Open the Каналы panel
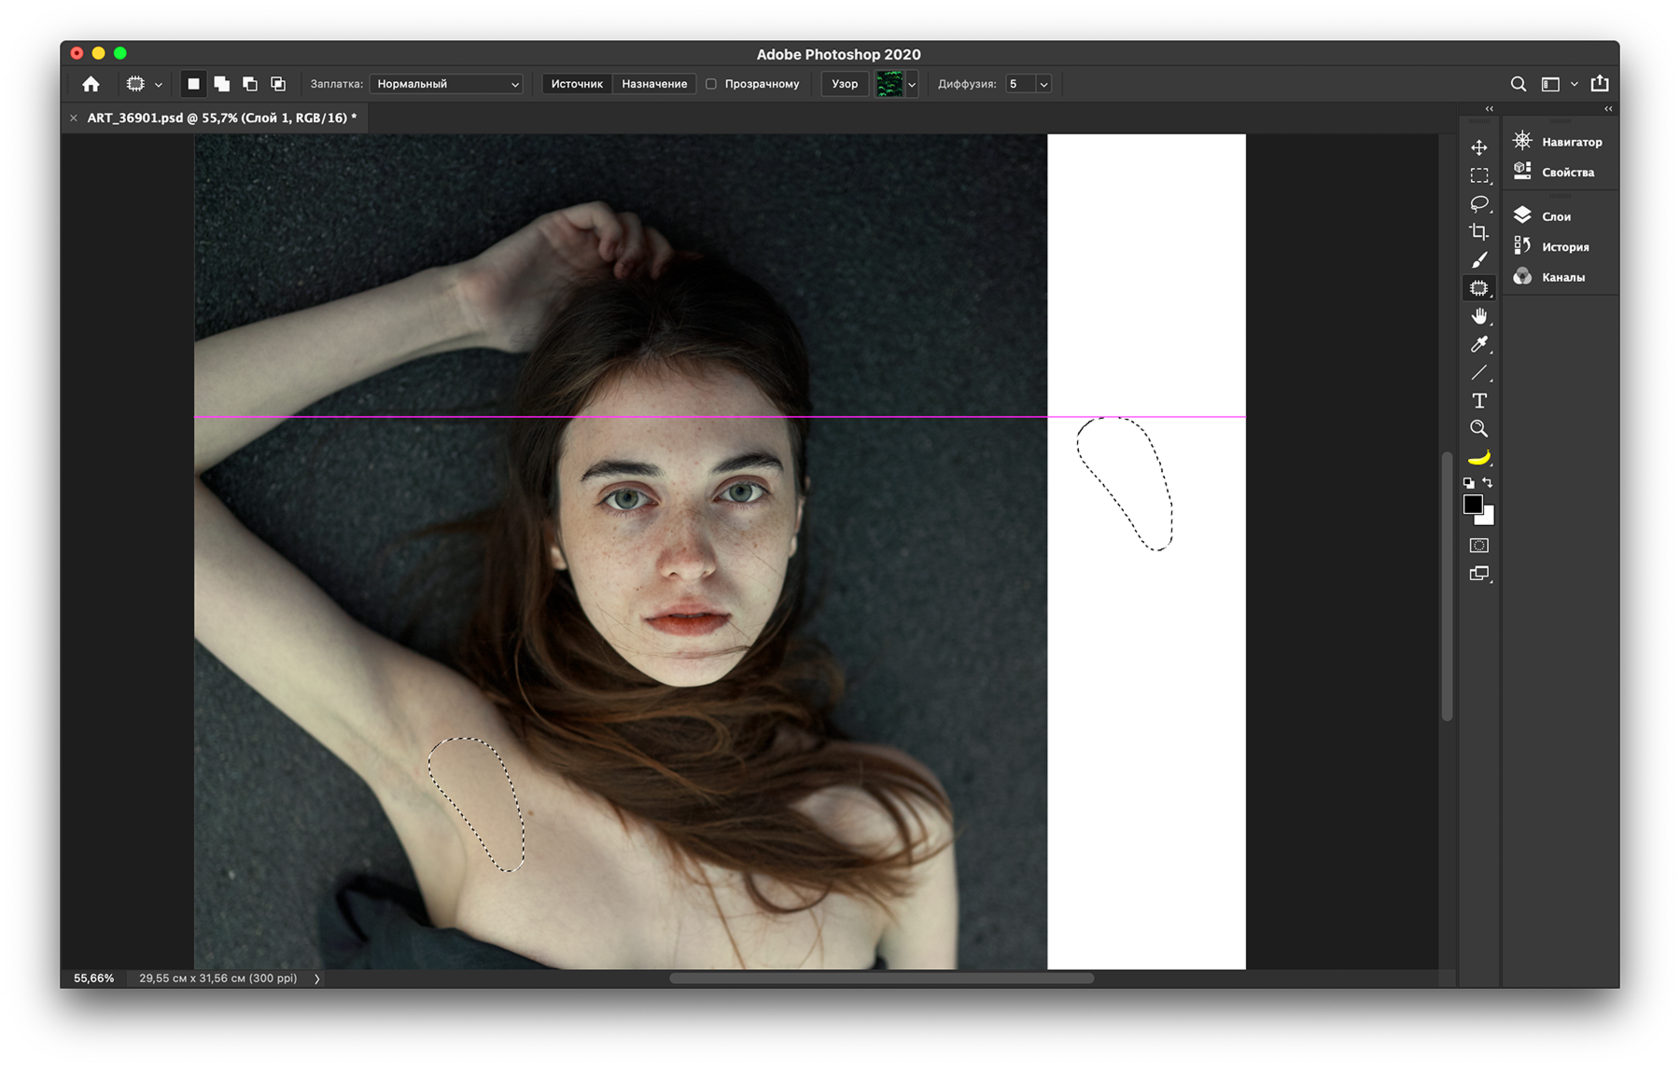1680x1068 pixels. point(1549,277)
